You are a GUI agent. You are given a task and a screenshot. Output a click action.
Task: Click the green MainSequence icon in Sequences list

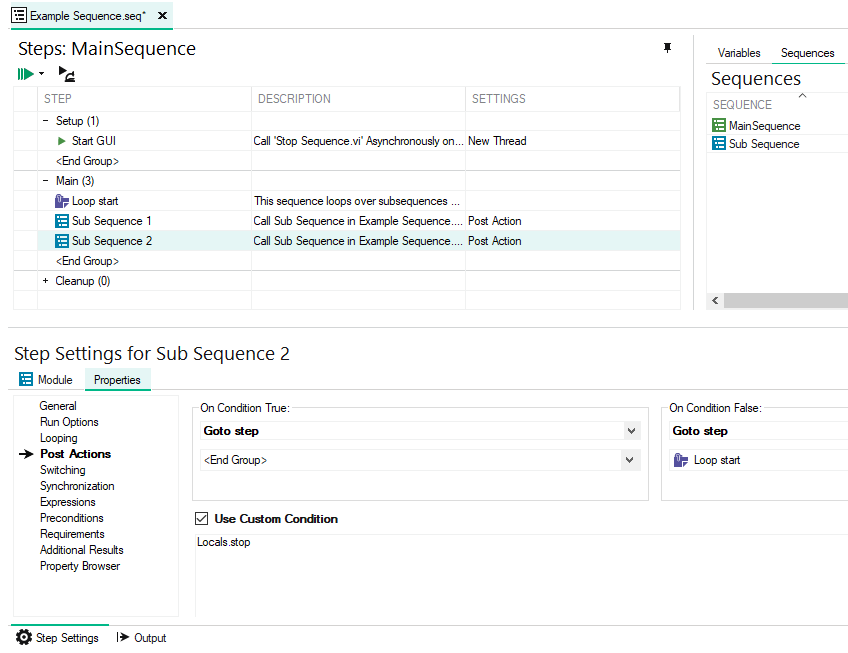point(719,126)
